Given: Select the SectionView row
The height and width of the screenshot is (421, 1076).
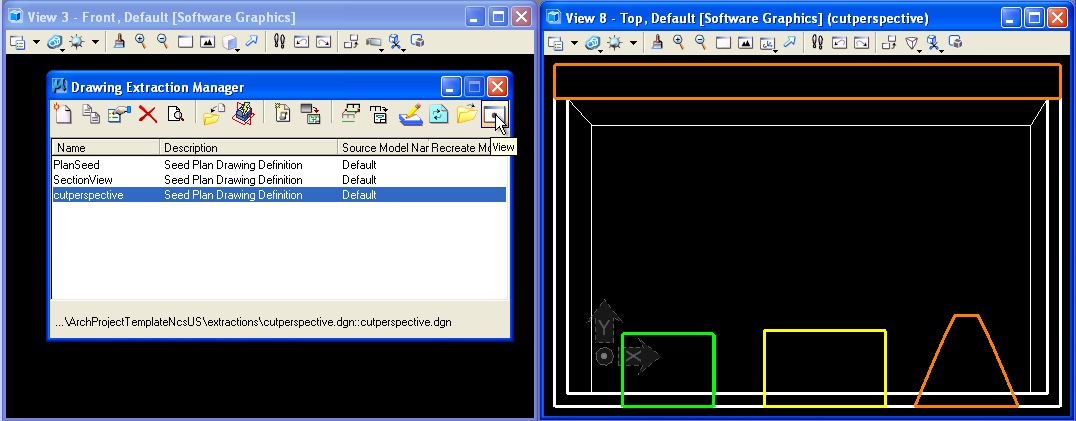Looking at the screenshot, I should (x=279, y=180).
